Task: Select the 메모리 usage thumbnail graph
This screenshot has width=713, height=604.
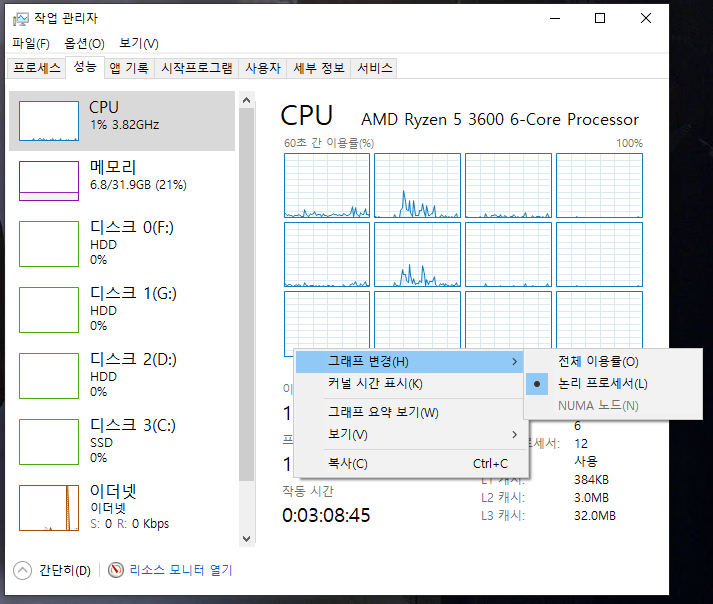Action: pos(49,181)
